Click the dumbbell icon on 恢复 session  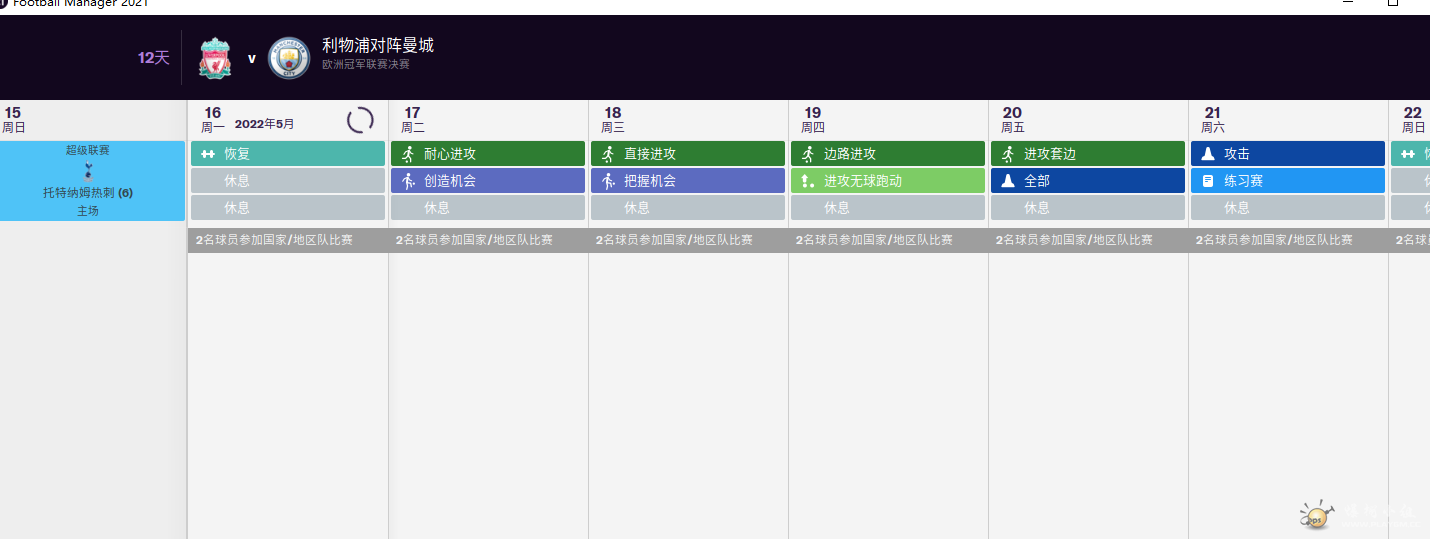[x=208, y=154]
